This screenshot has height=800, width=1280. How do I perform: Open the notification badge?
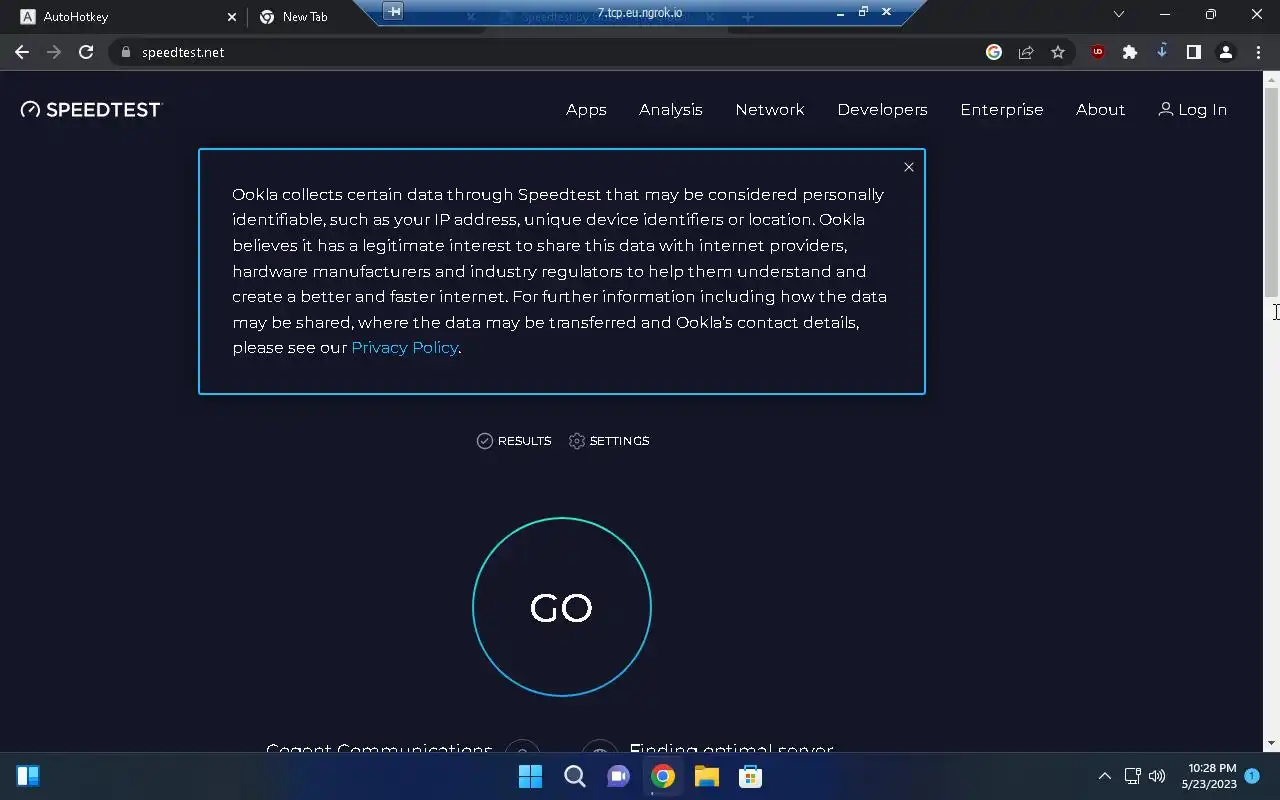coord(1252,775)
